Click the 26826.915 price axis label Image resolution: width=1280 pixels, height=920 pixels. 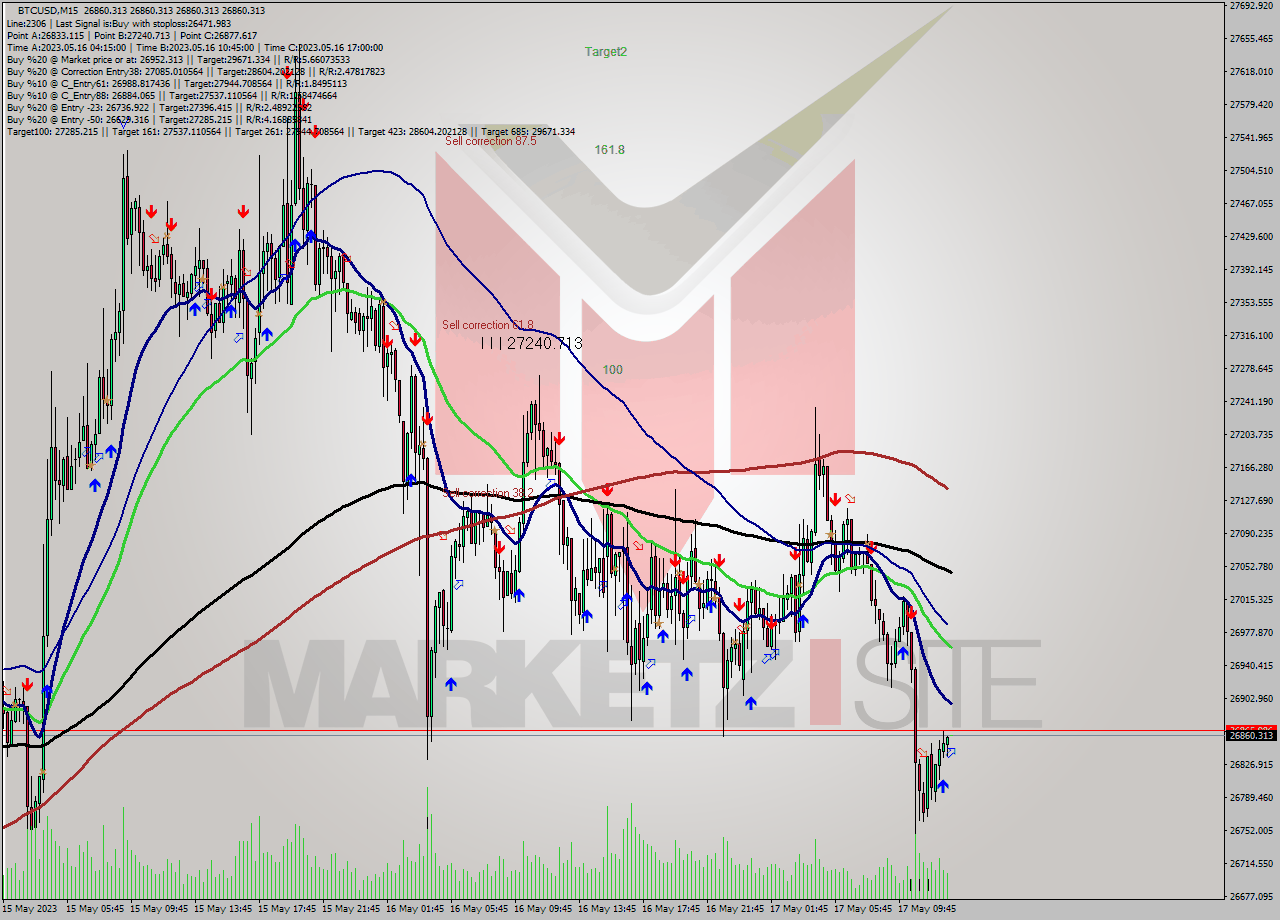coord(1251,764)
